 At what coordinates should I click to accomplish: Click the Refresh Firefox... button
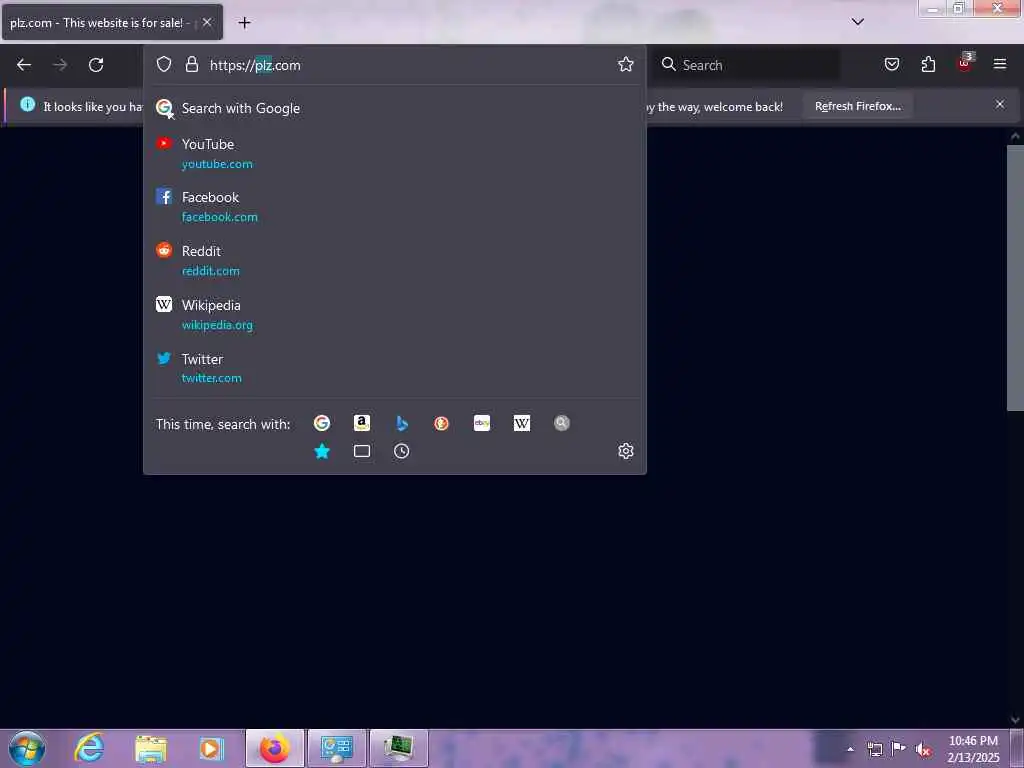(x=857, y=106)
